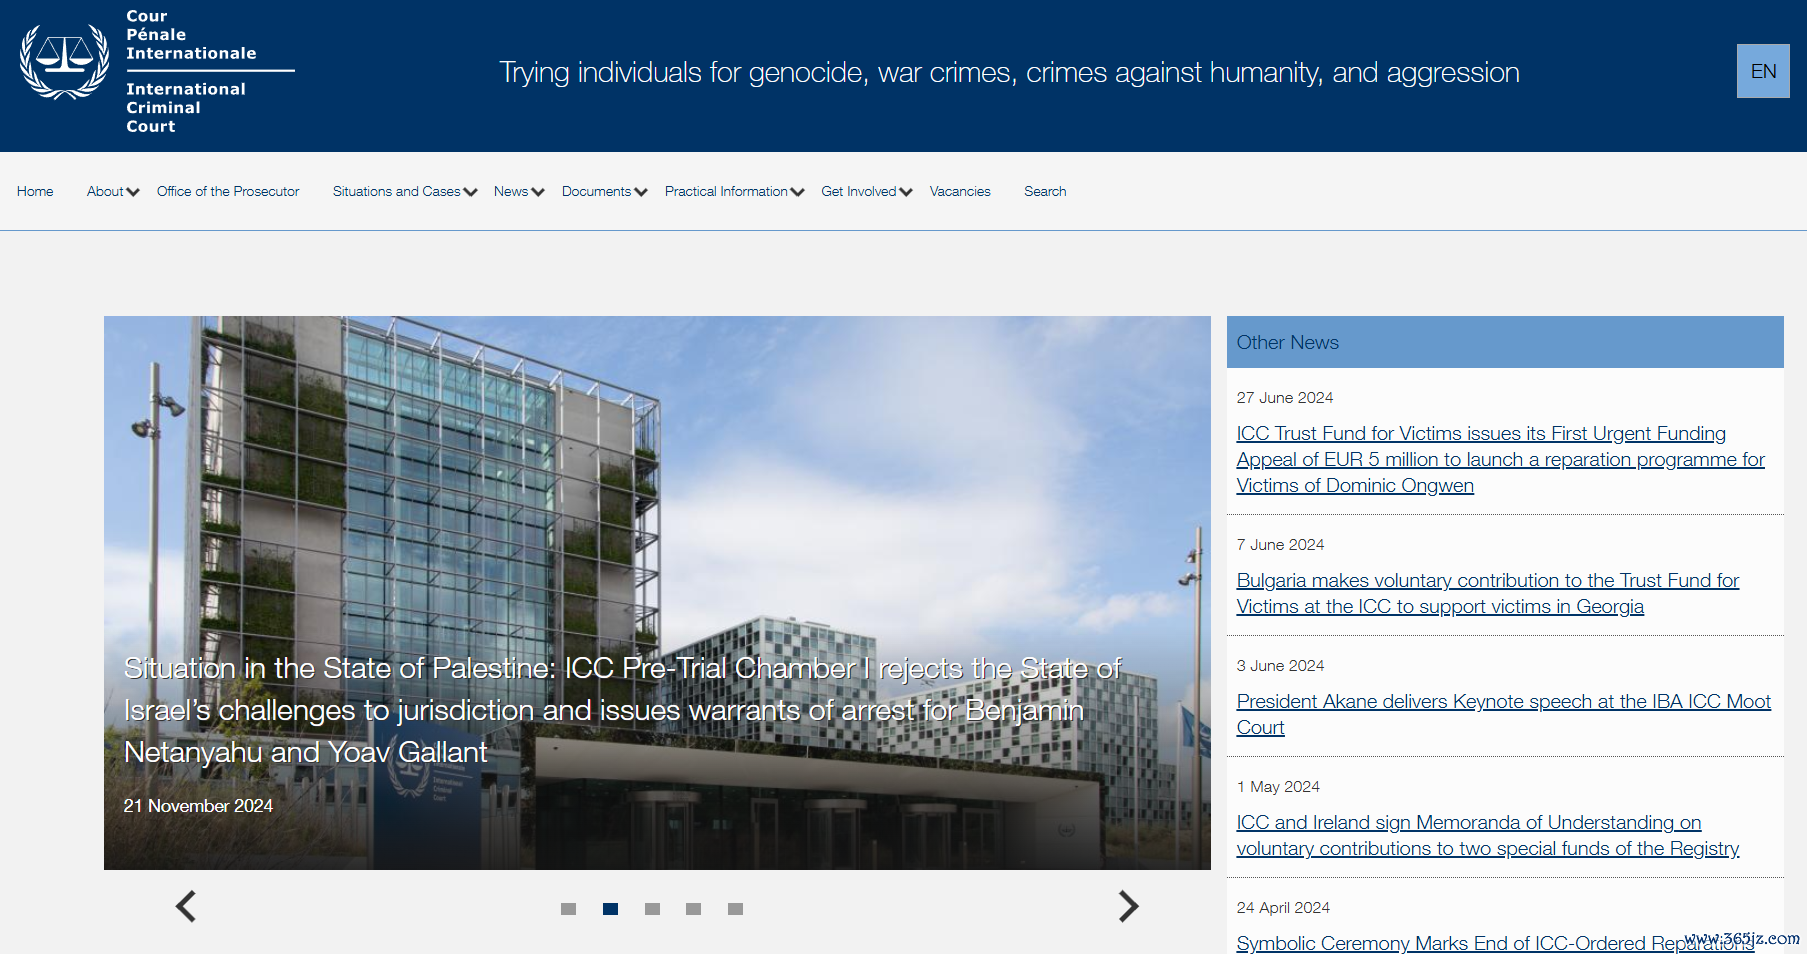Click the International Criminal Court title

[x=186, y=108]
